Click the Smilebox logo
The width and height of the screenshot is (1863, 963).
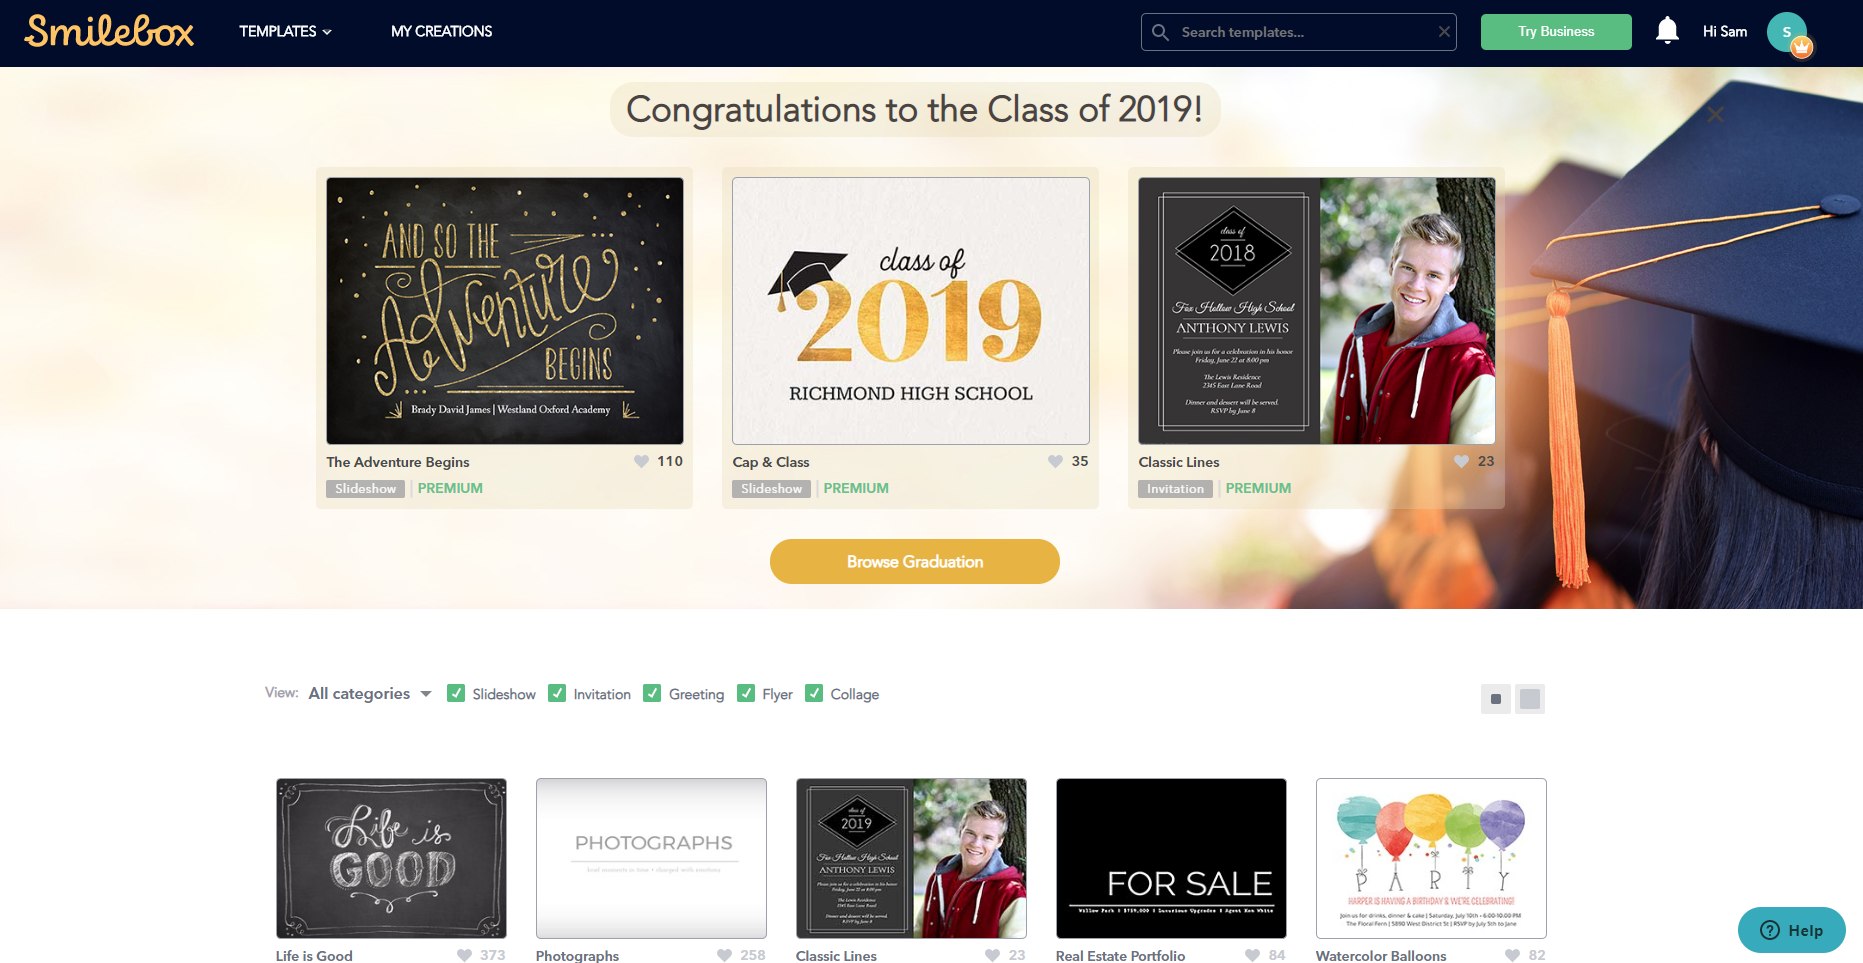coord(109,31)
